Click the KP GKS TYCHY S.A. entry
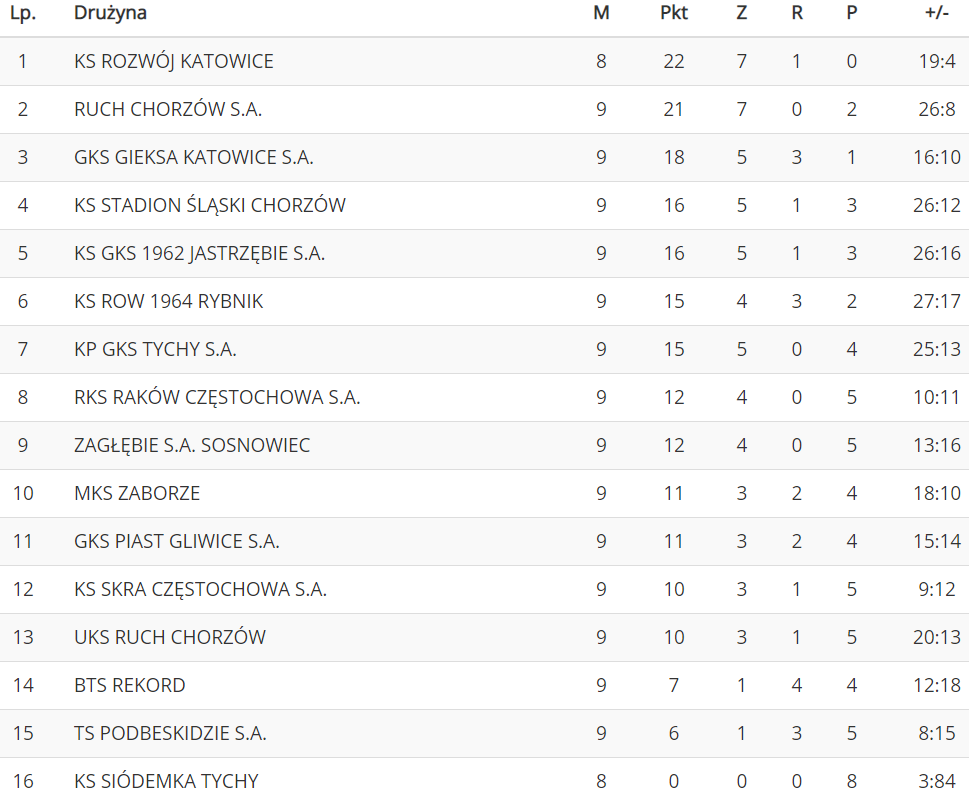This screenshot has width=969, height=799. [155, 349]
